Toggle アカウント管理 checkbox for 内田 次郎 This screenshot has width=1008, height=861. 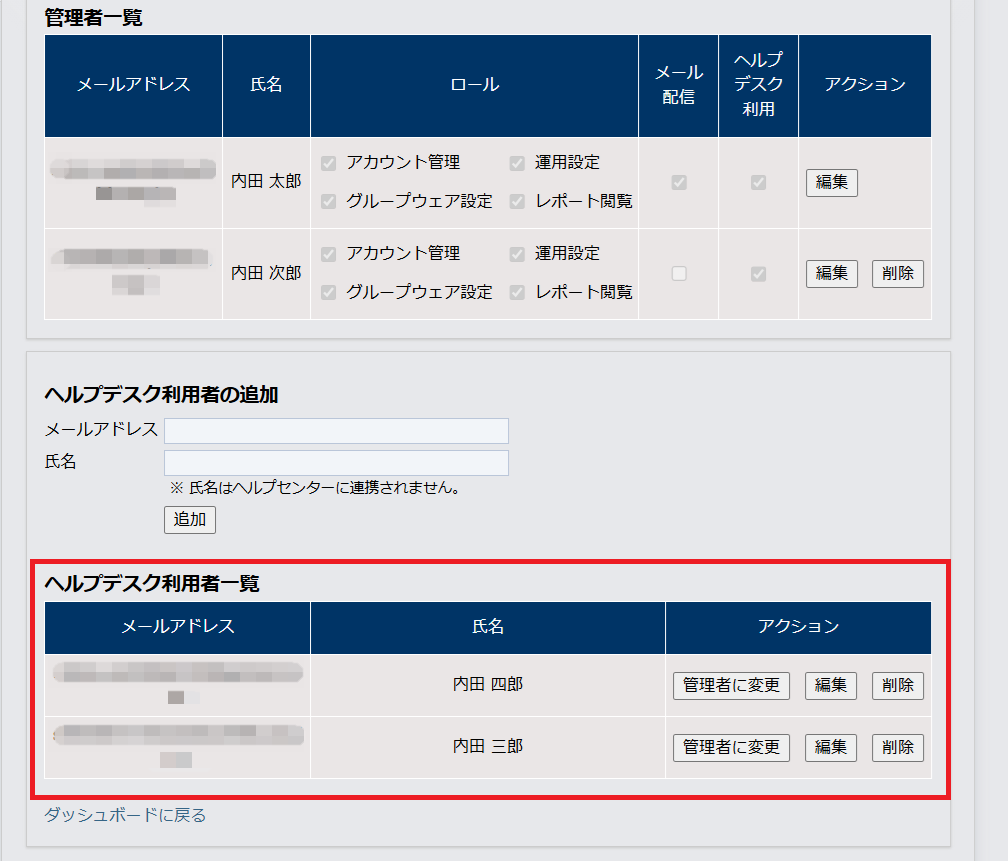[x=328, y=253]
